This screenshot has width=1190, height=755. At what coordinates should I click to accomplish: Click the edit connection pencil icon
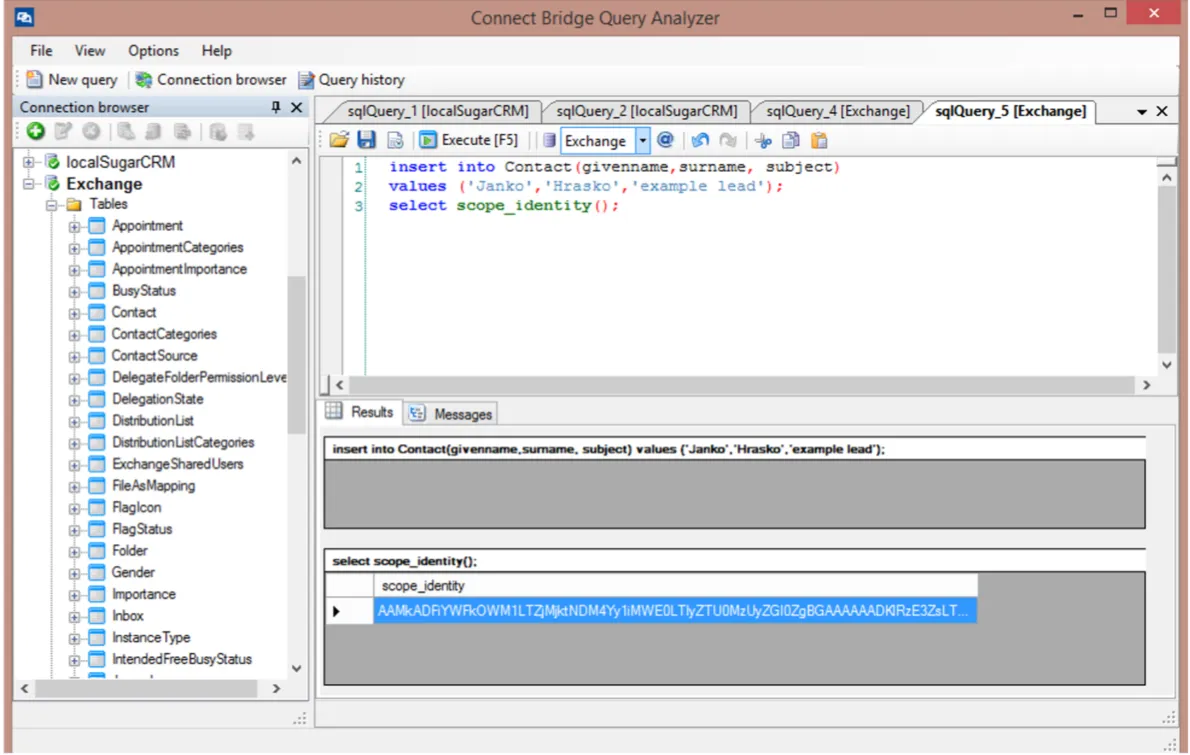point(63,131)
